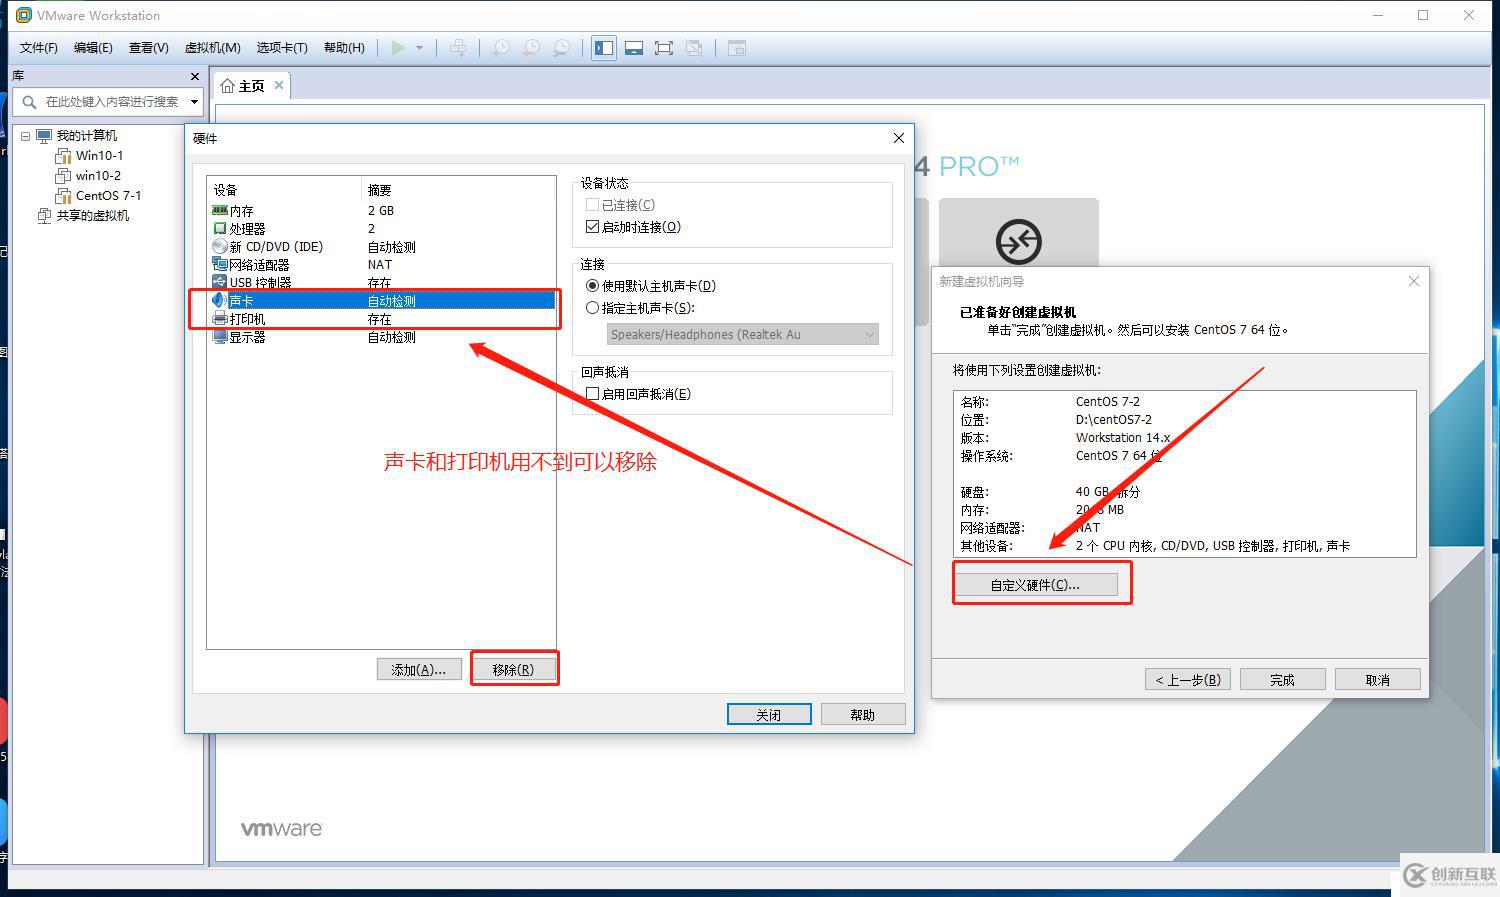Click the 自定义硬件(C)... button
1500x897 pixels.
coord(1036,585)
